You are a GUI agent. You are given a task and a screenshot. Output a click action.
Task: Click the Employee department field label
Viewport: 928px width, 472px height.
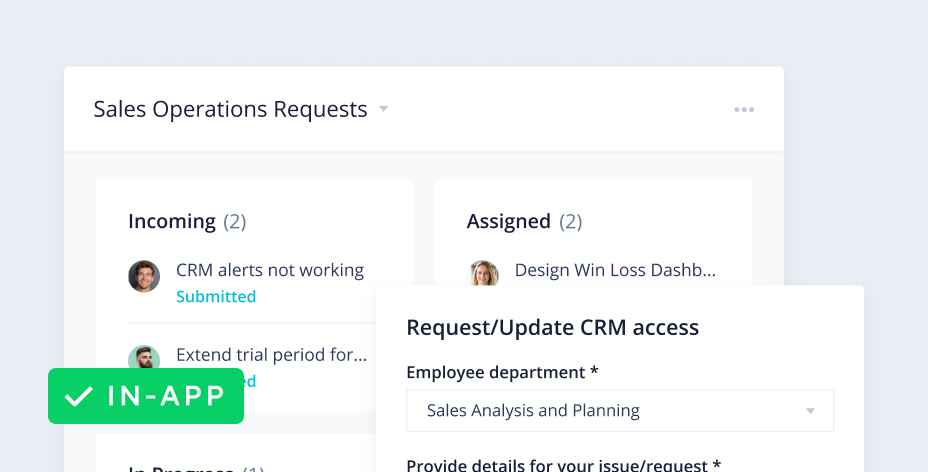point(502,372)
